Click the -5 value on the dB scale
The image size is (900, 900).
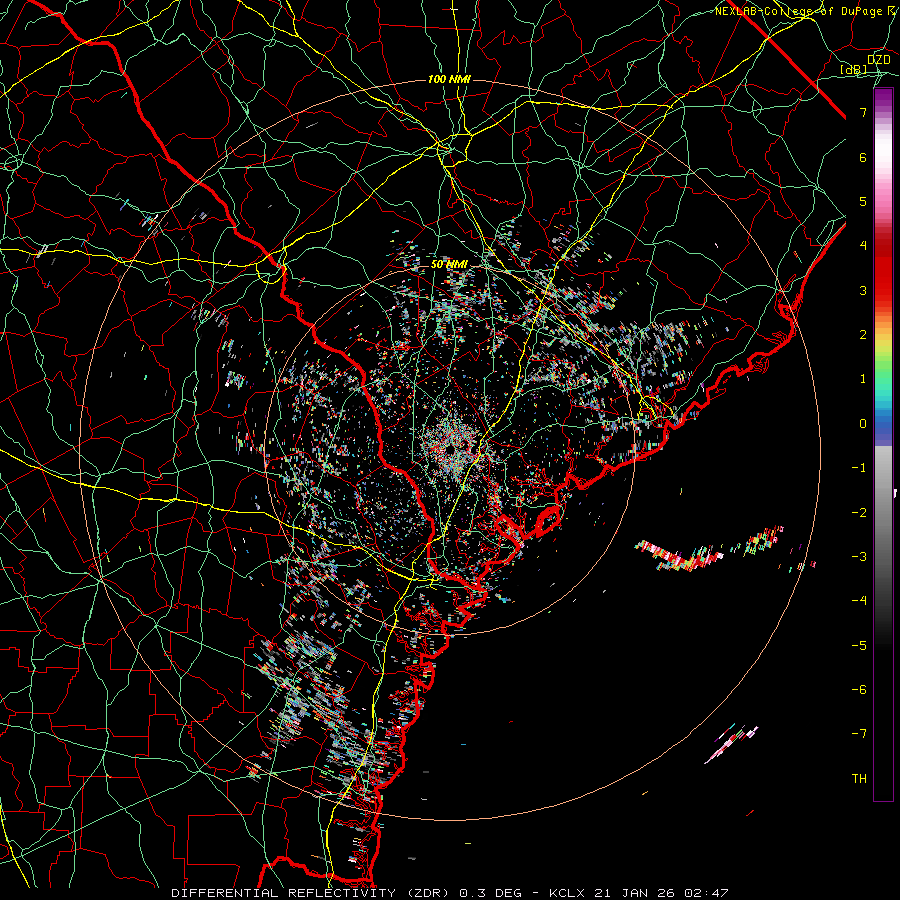859,646
